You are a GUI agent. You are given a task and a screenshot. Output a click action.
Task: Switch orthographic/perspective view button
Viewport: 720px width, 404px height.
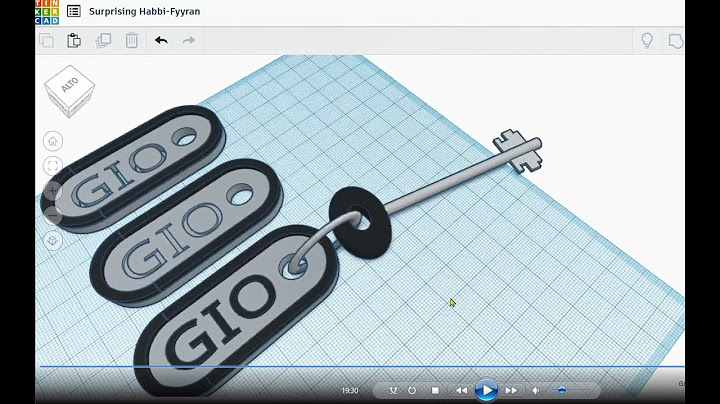click(53, 240)
